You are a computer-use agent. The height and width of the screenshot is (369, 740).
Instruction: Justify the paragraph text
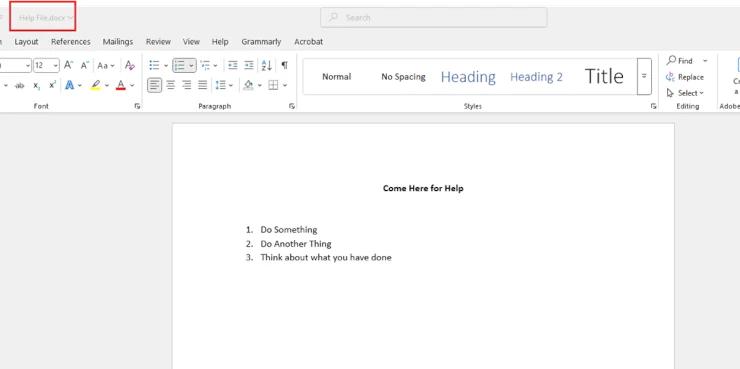(x=202, y=85)
